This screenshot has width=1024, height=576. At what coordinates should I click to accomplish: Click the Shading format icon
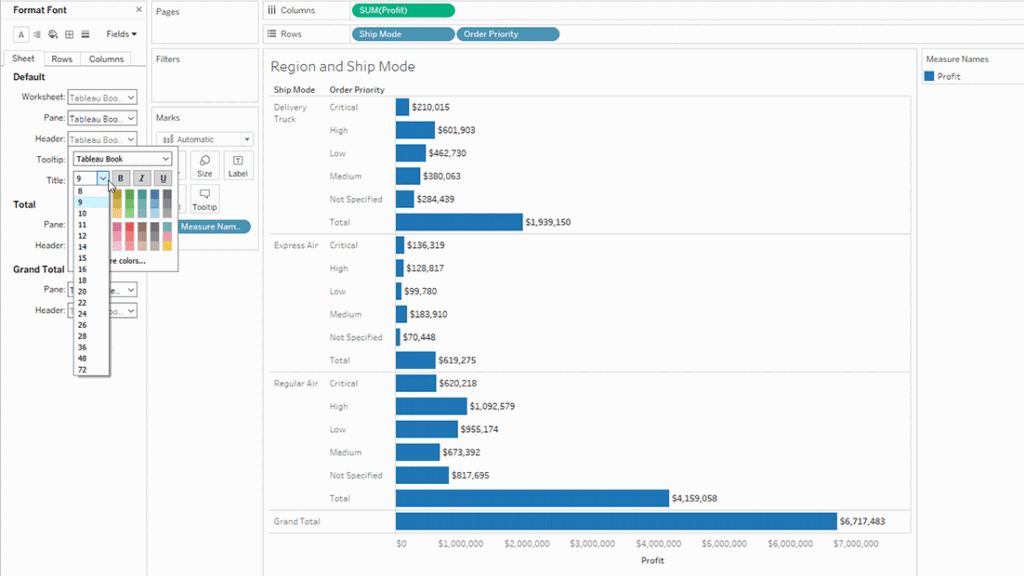point(52,33)
